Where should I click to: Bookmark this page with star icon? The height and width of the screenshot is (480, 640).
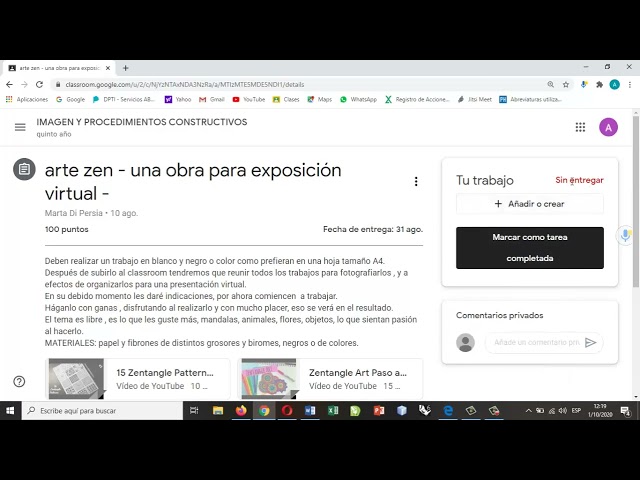coord(566,84)
